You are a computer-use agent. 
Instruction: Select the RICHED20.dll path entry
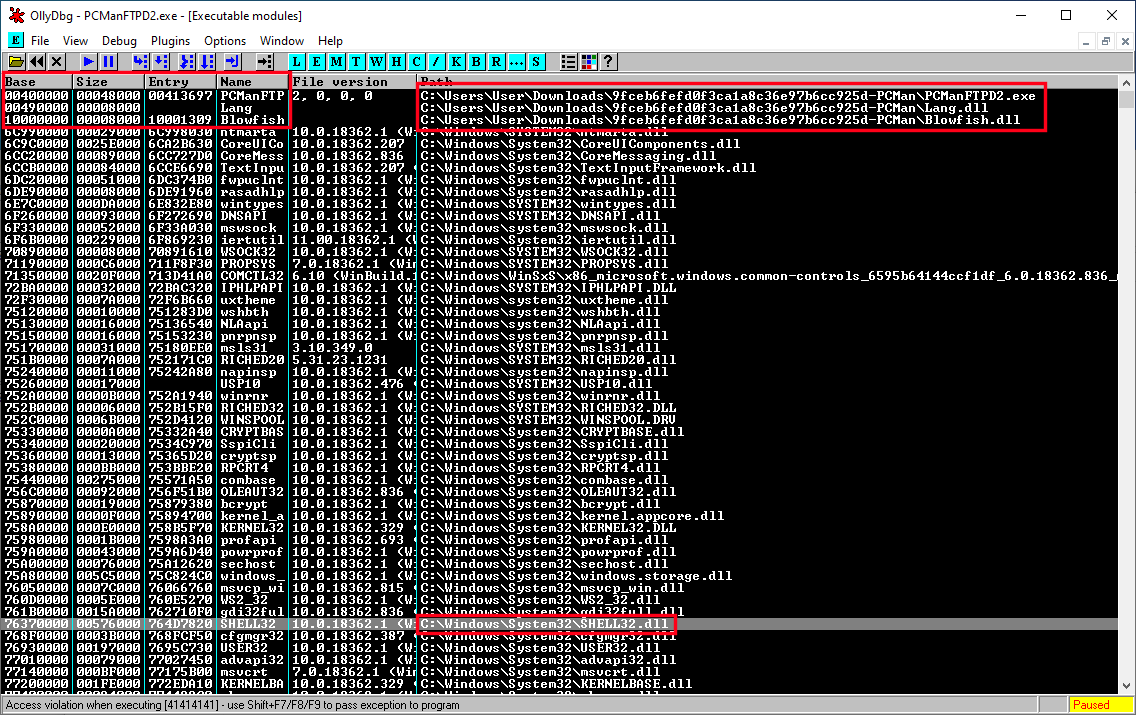pyautogui.click(x=548, y=360)
